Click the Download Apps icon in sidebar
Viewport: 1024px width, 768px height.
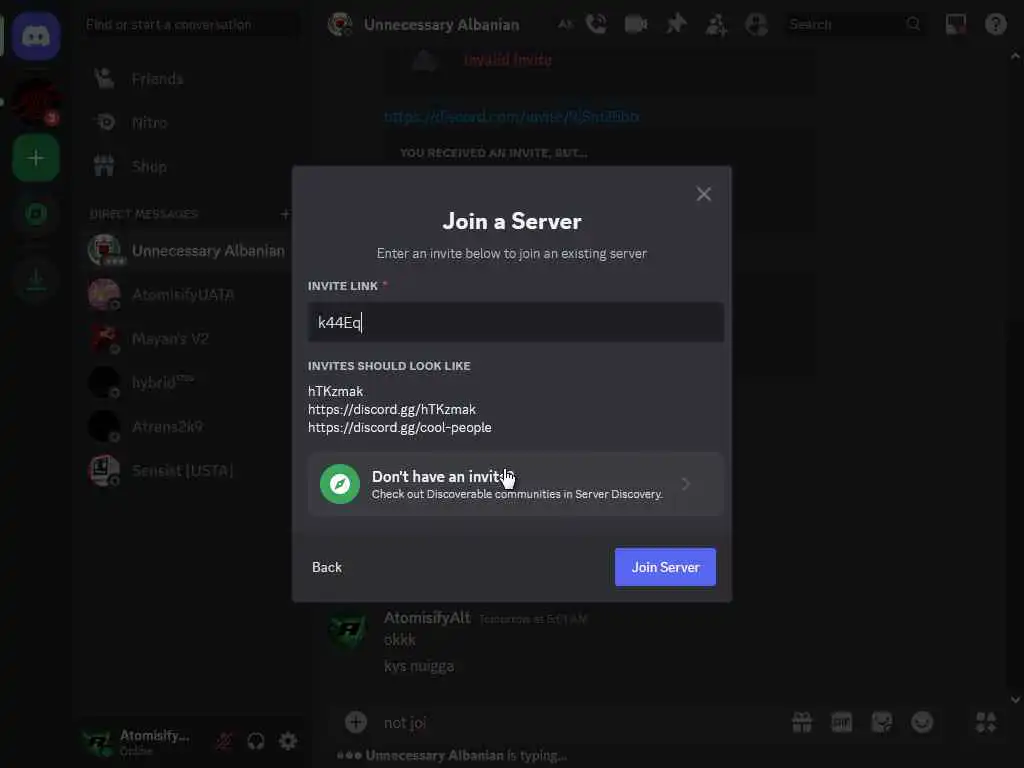[x=36, y=280]
